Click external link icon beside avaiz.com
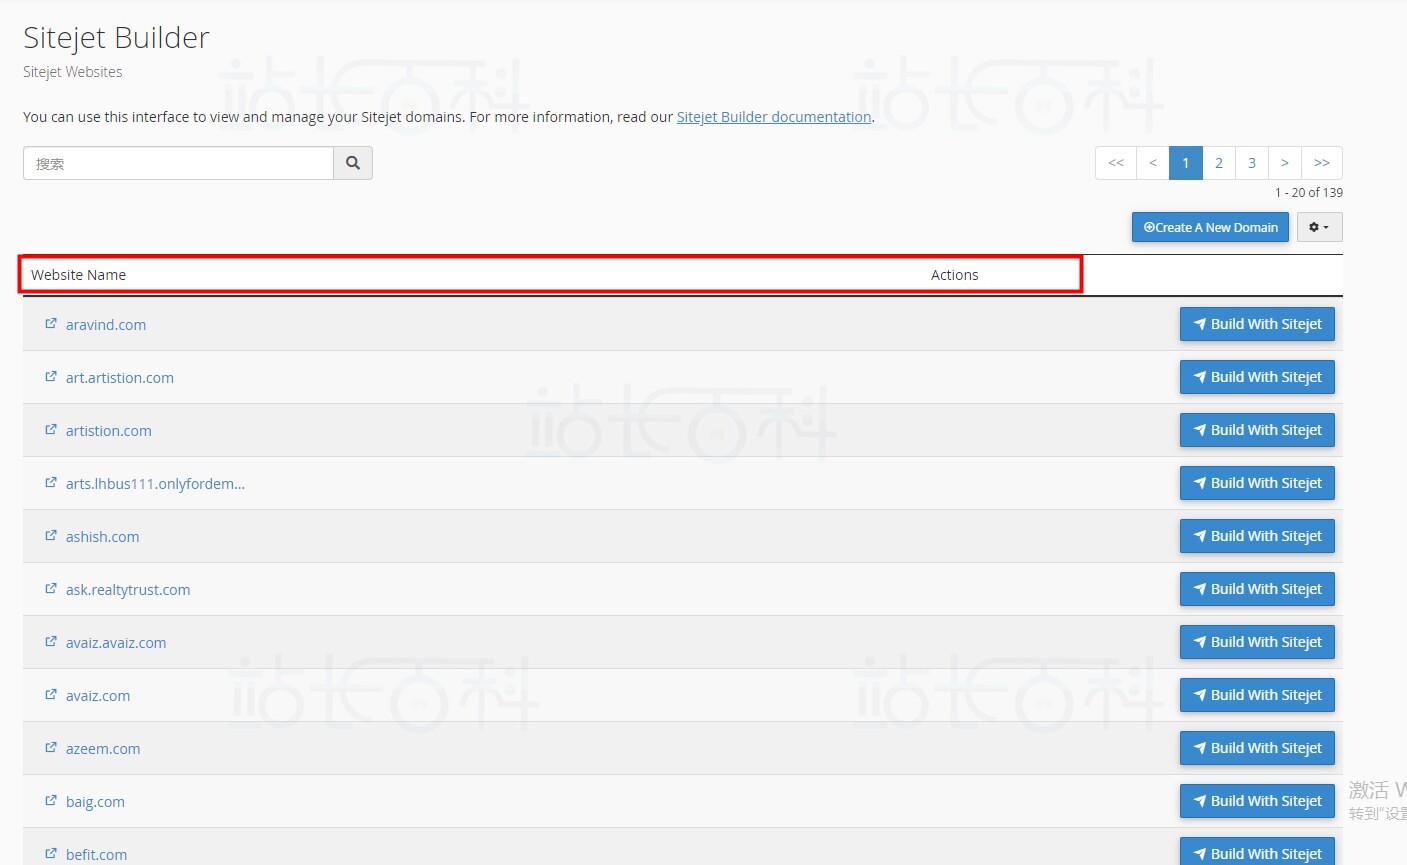Screen dimensions: 1407x865 51,695
